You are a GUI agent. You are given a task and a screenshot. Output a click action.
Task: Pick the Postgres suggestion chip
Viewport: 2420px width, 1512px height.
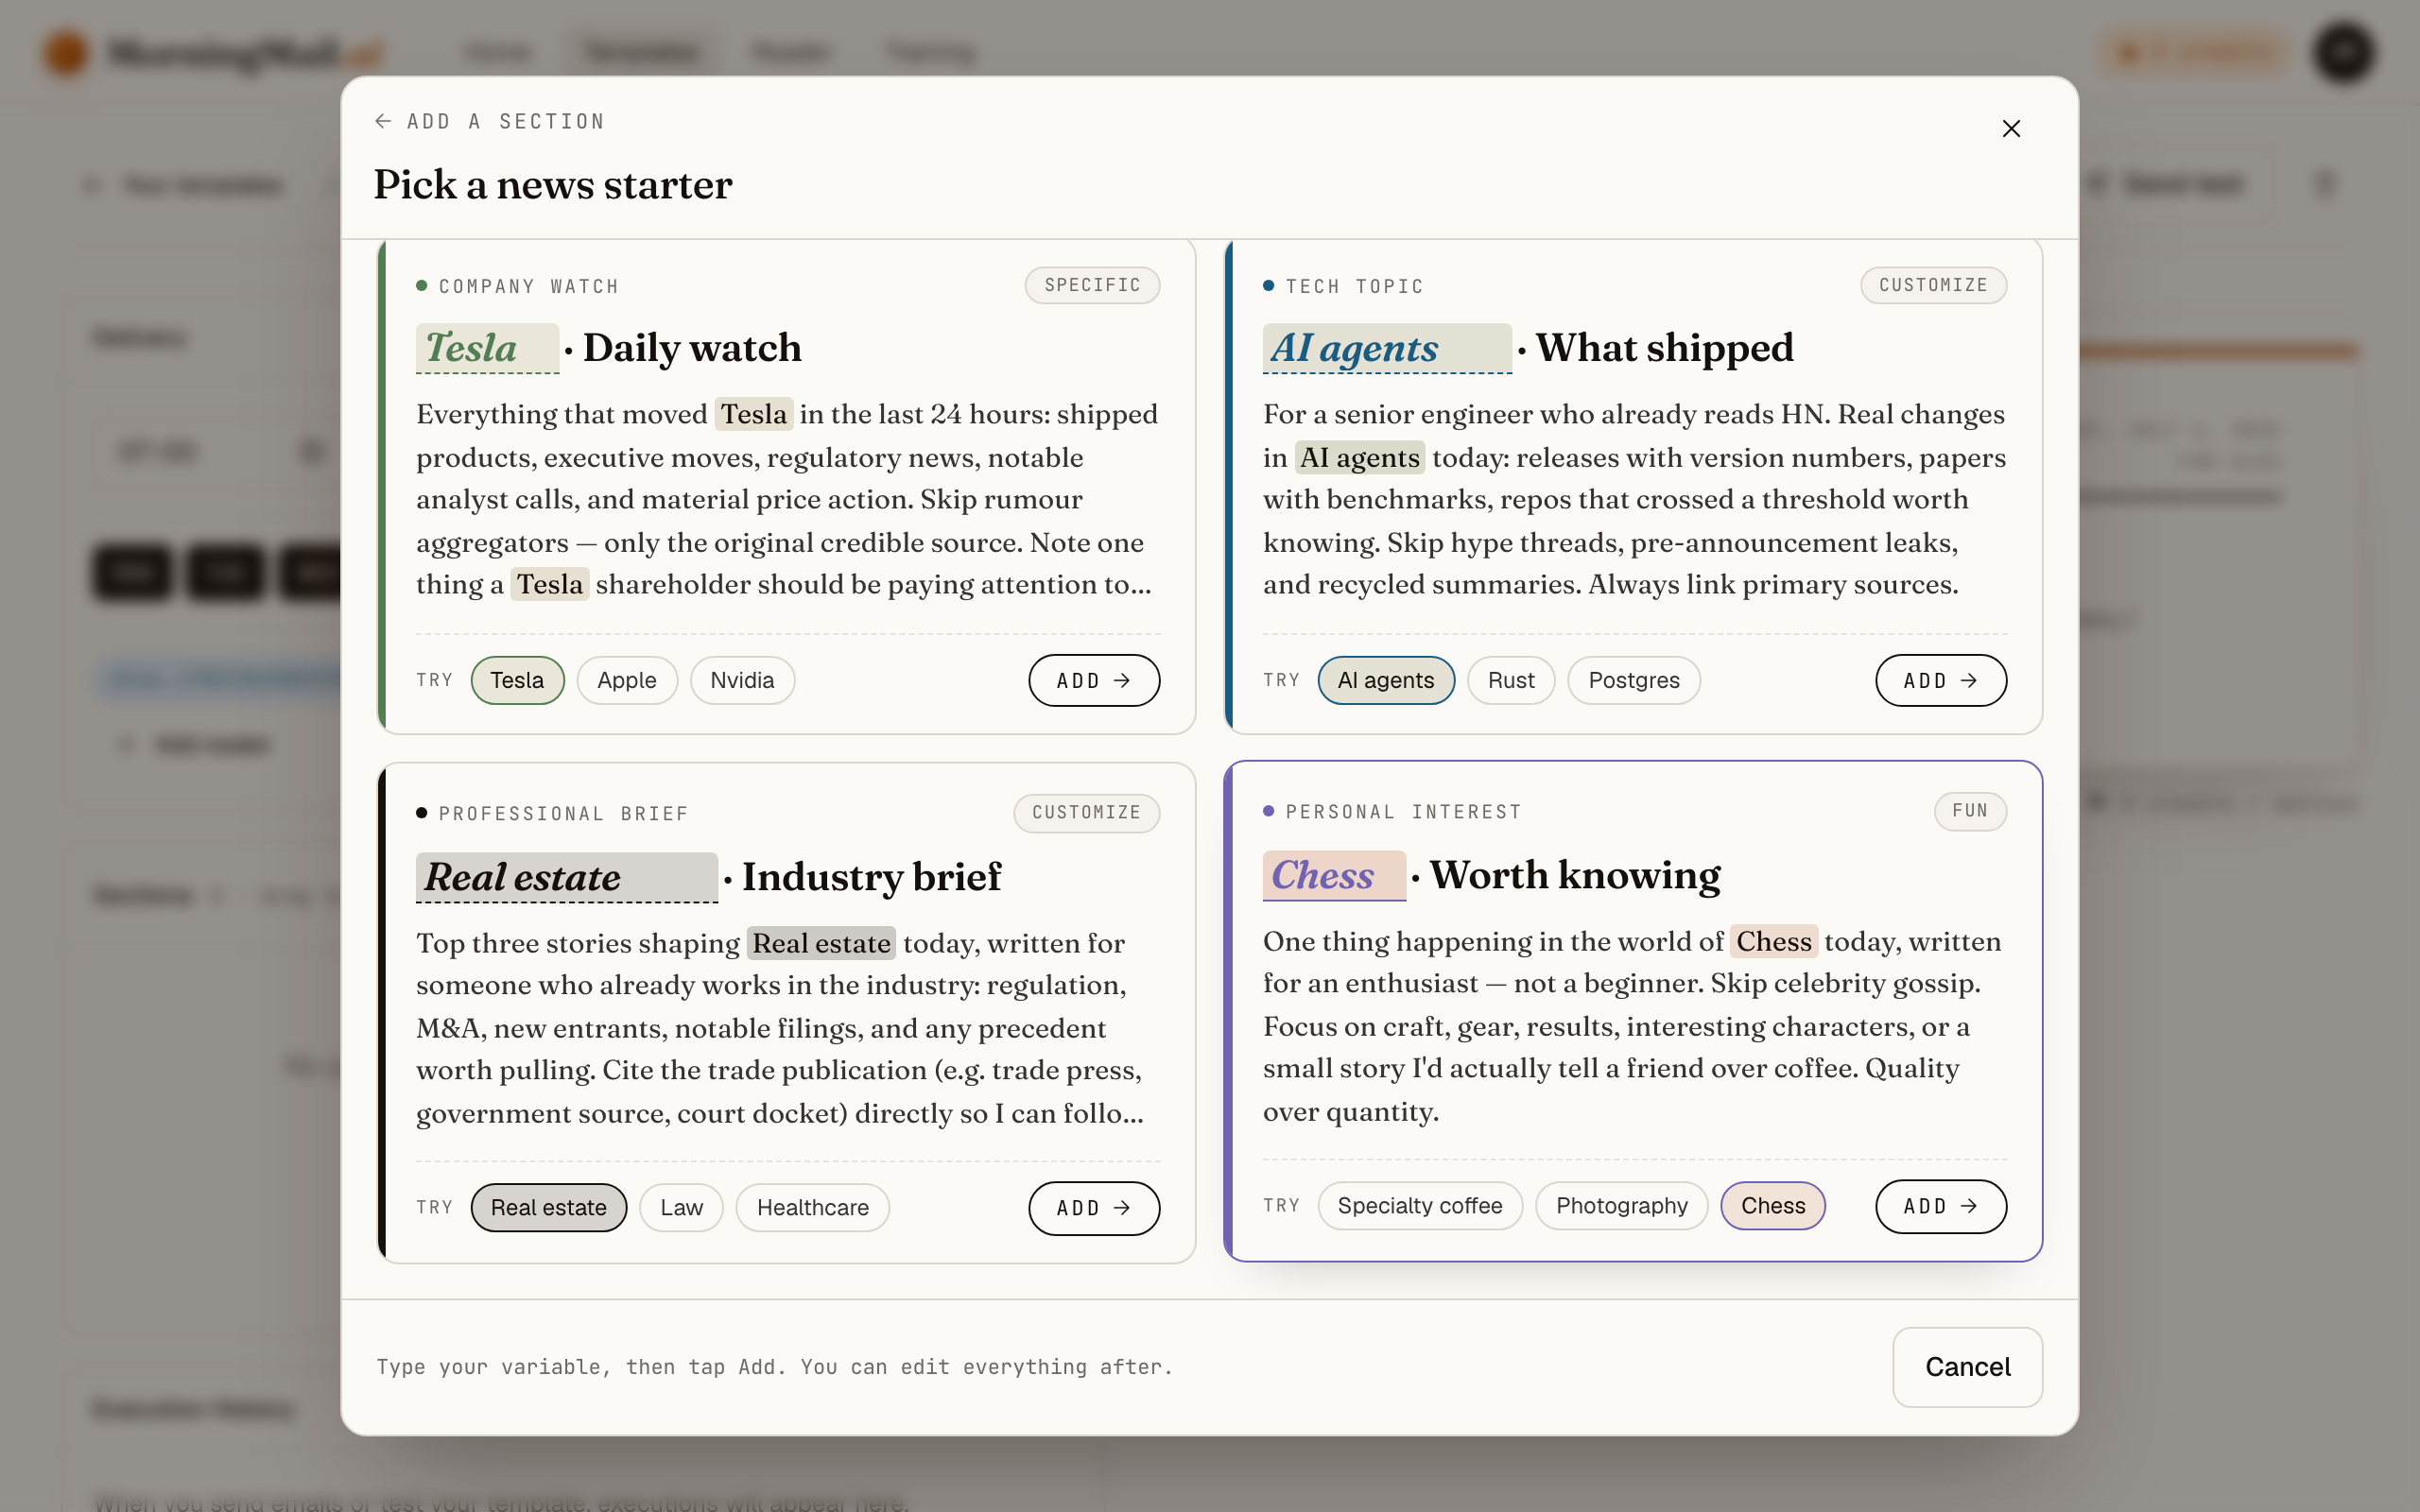click(1634, 680)
